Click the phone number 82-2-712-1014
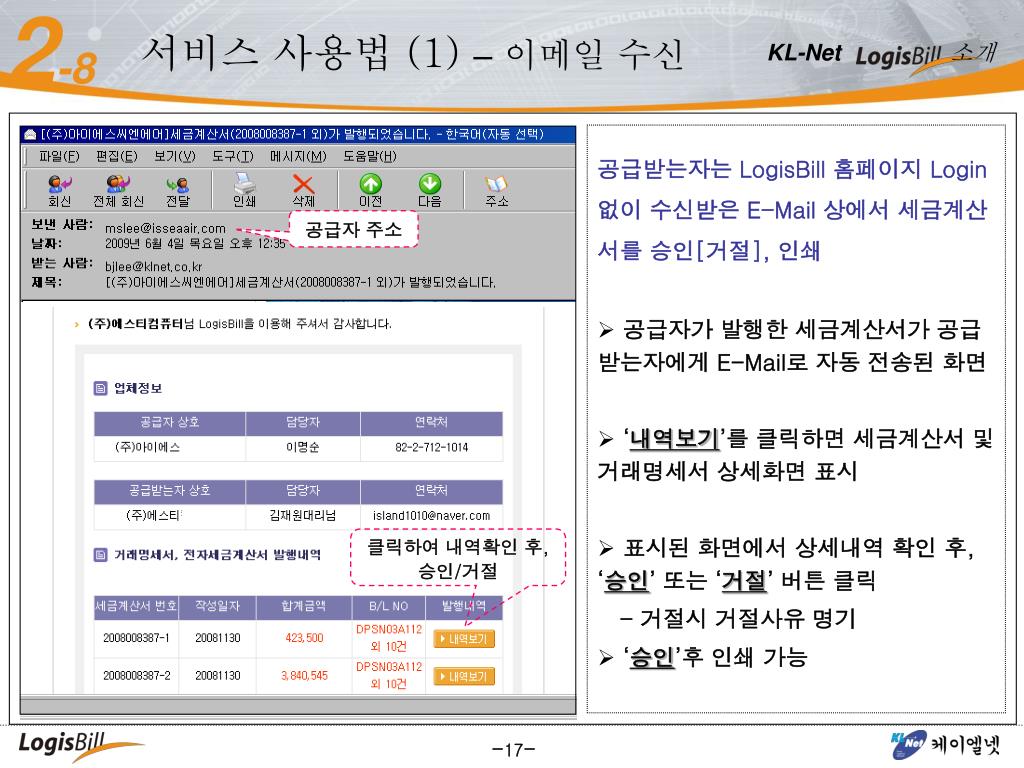This screenshot has width=1024, height=768. tap(431, 447)
